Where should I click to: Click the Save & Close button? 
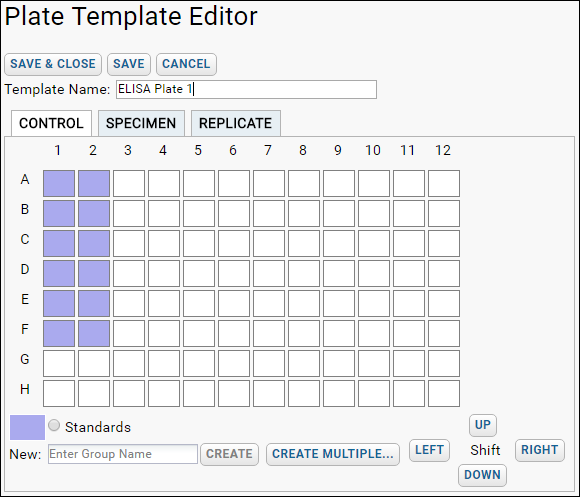(53, 64)
